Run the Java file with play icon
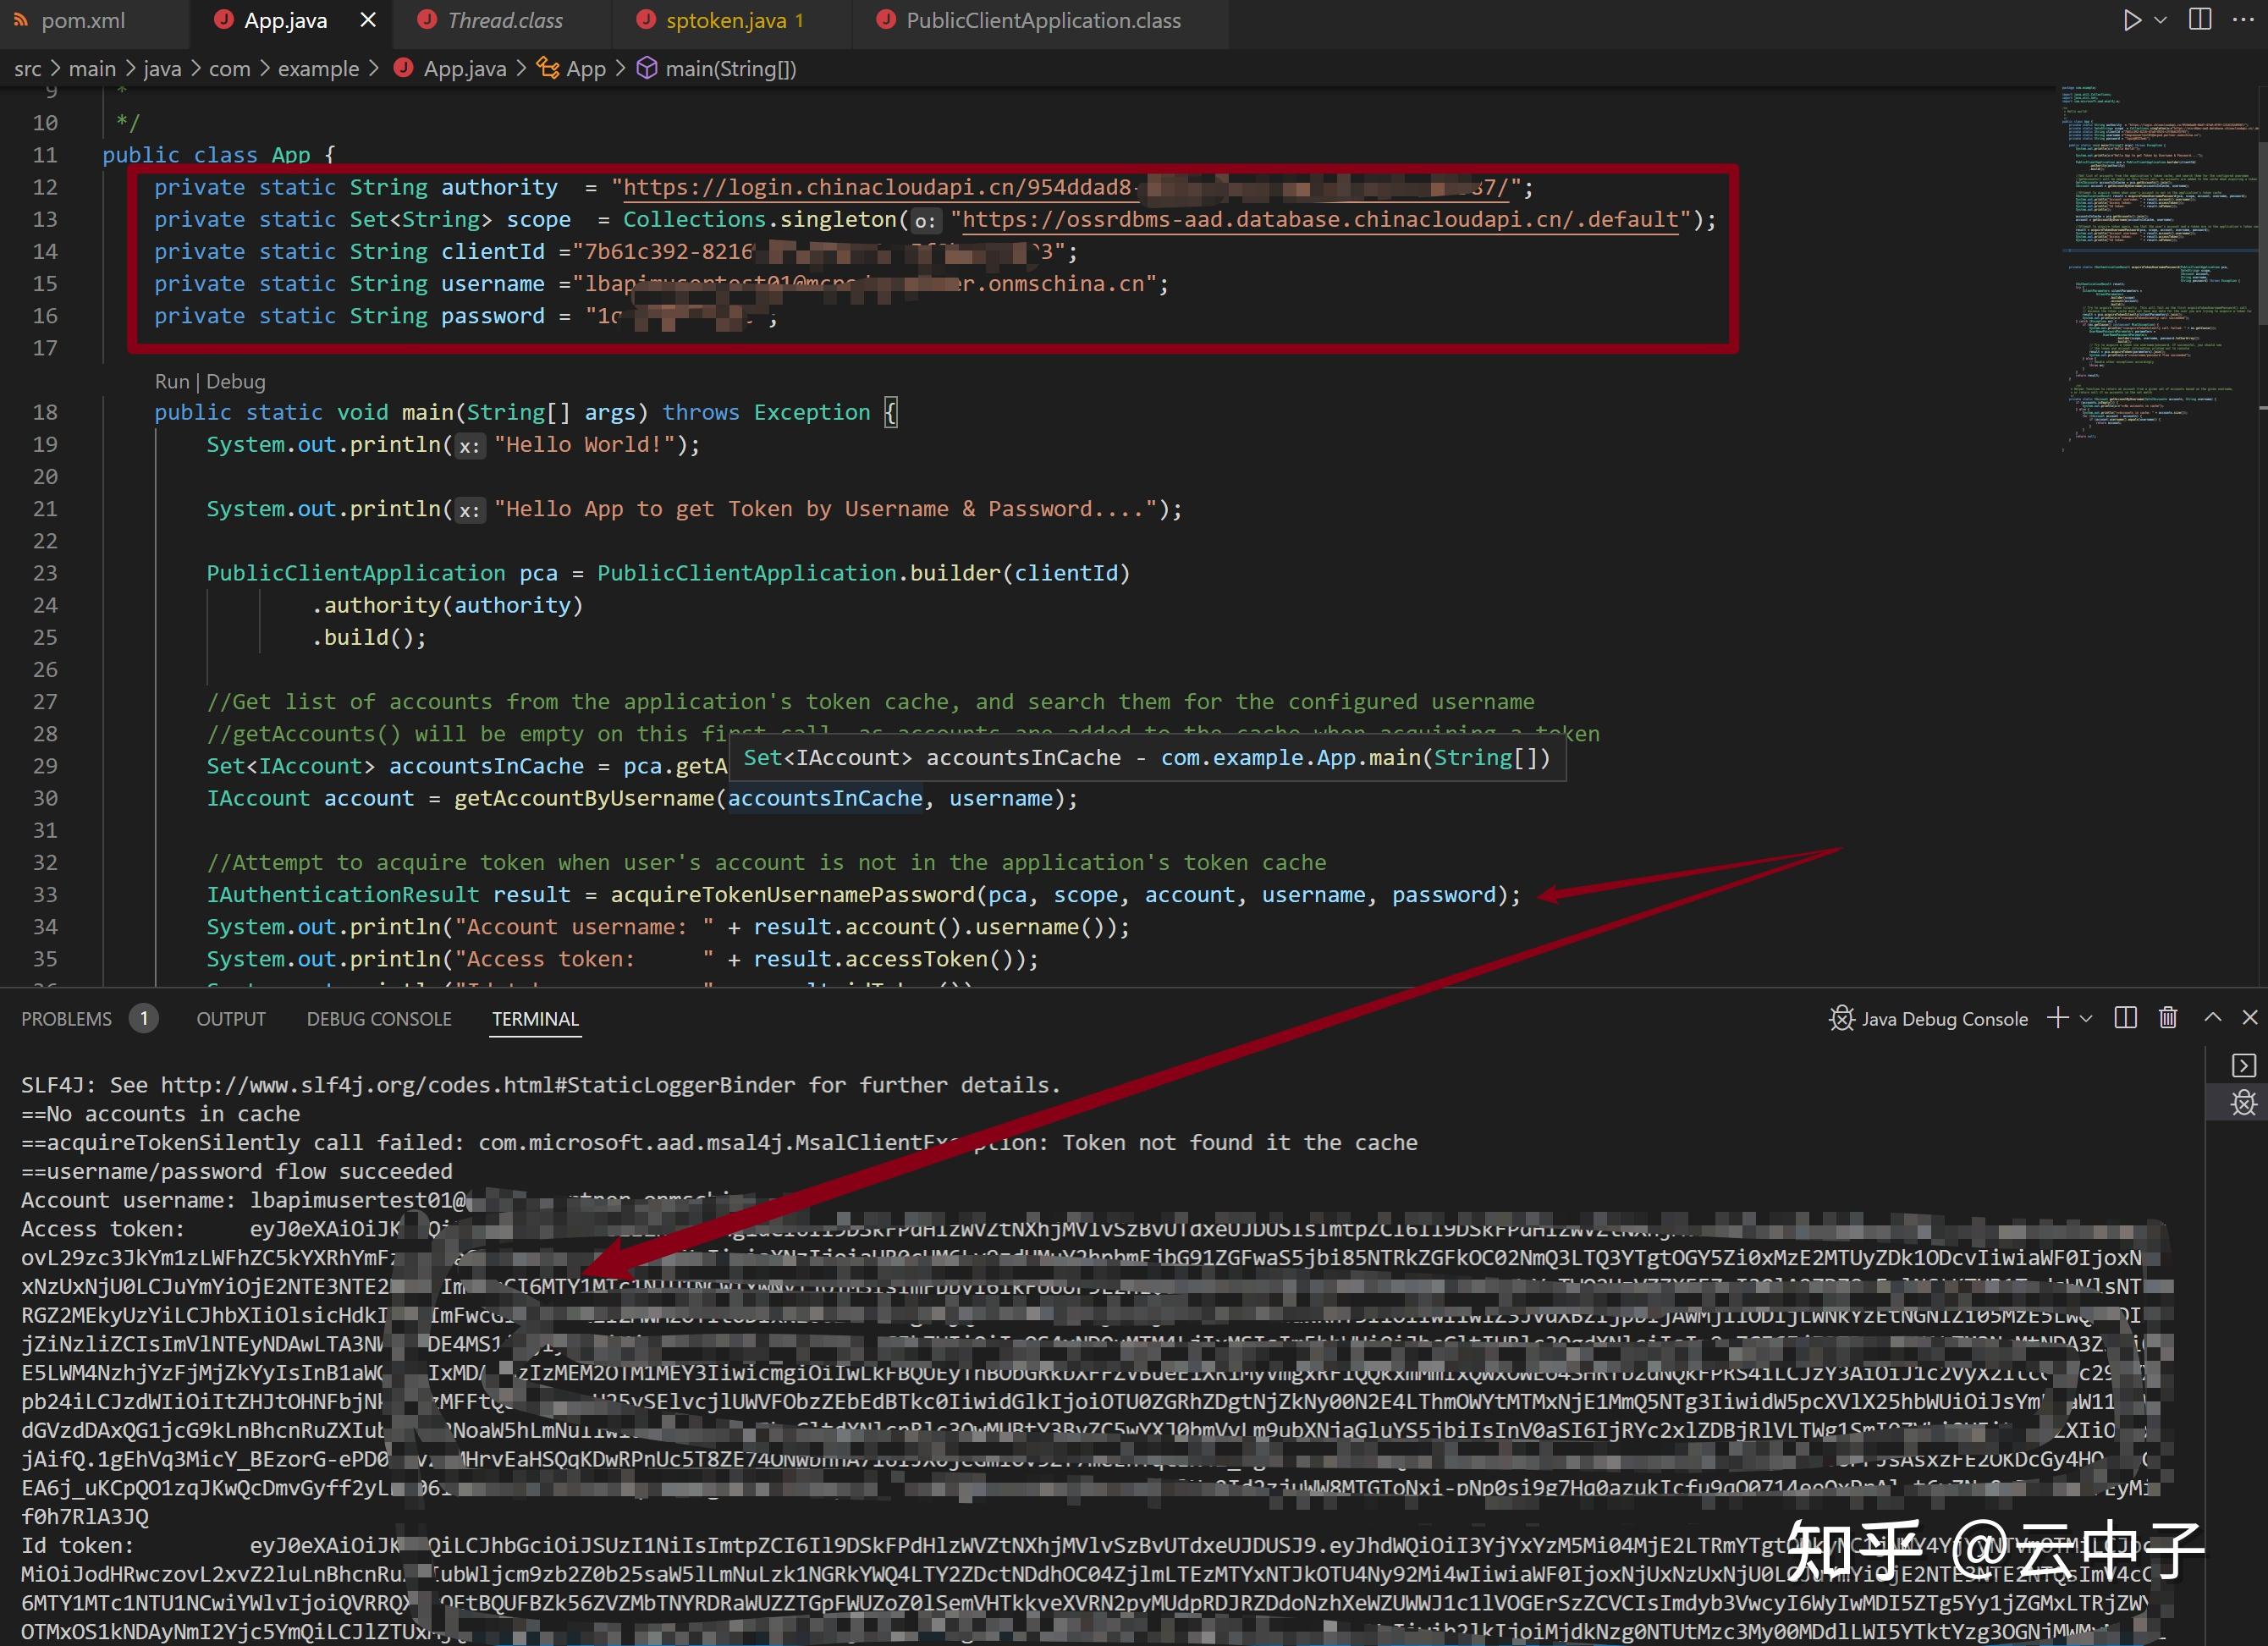 [x=2132, y=20]
